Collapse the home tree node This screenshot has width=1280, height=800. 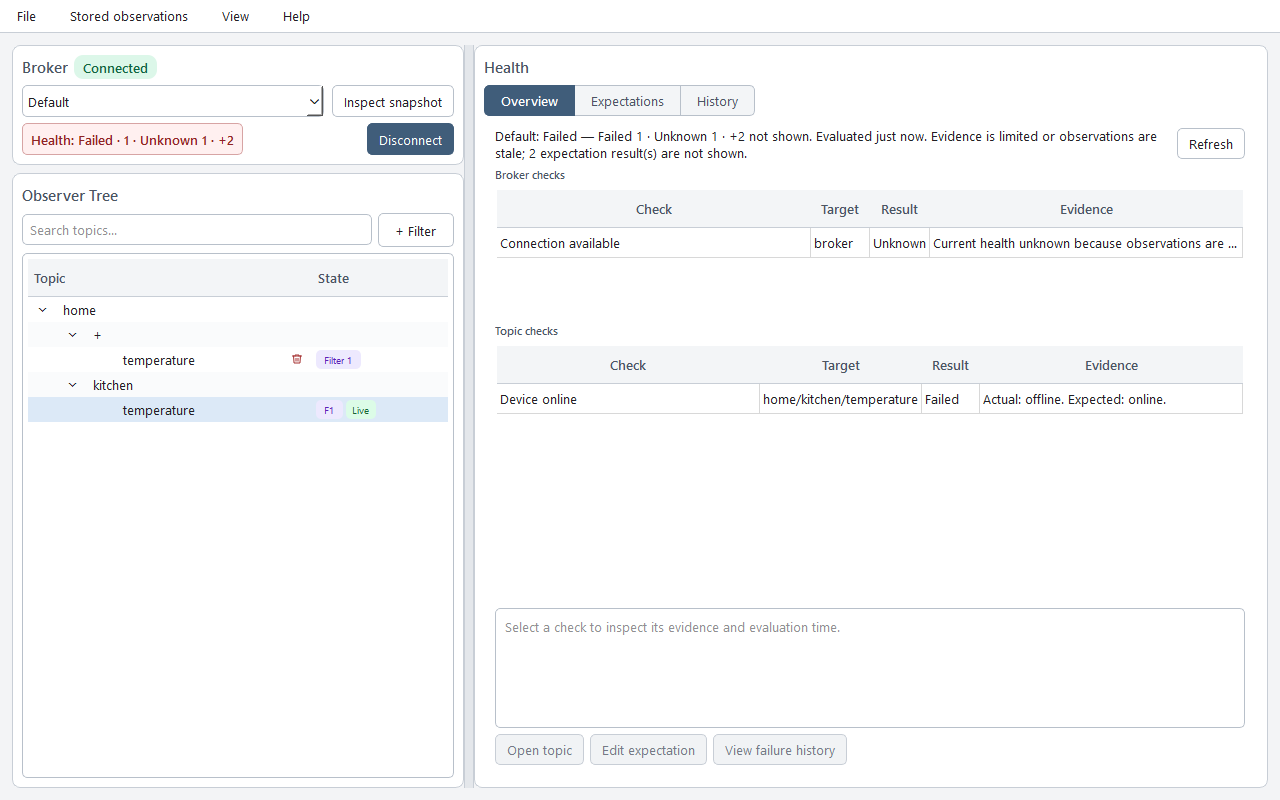[x=42, y=310]
